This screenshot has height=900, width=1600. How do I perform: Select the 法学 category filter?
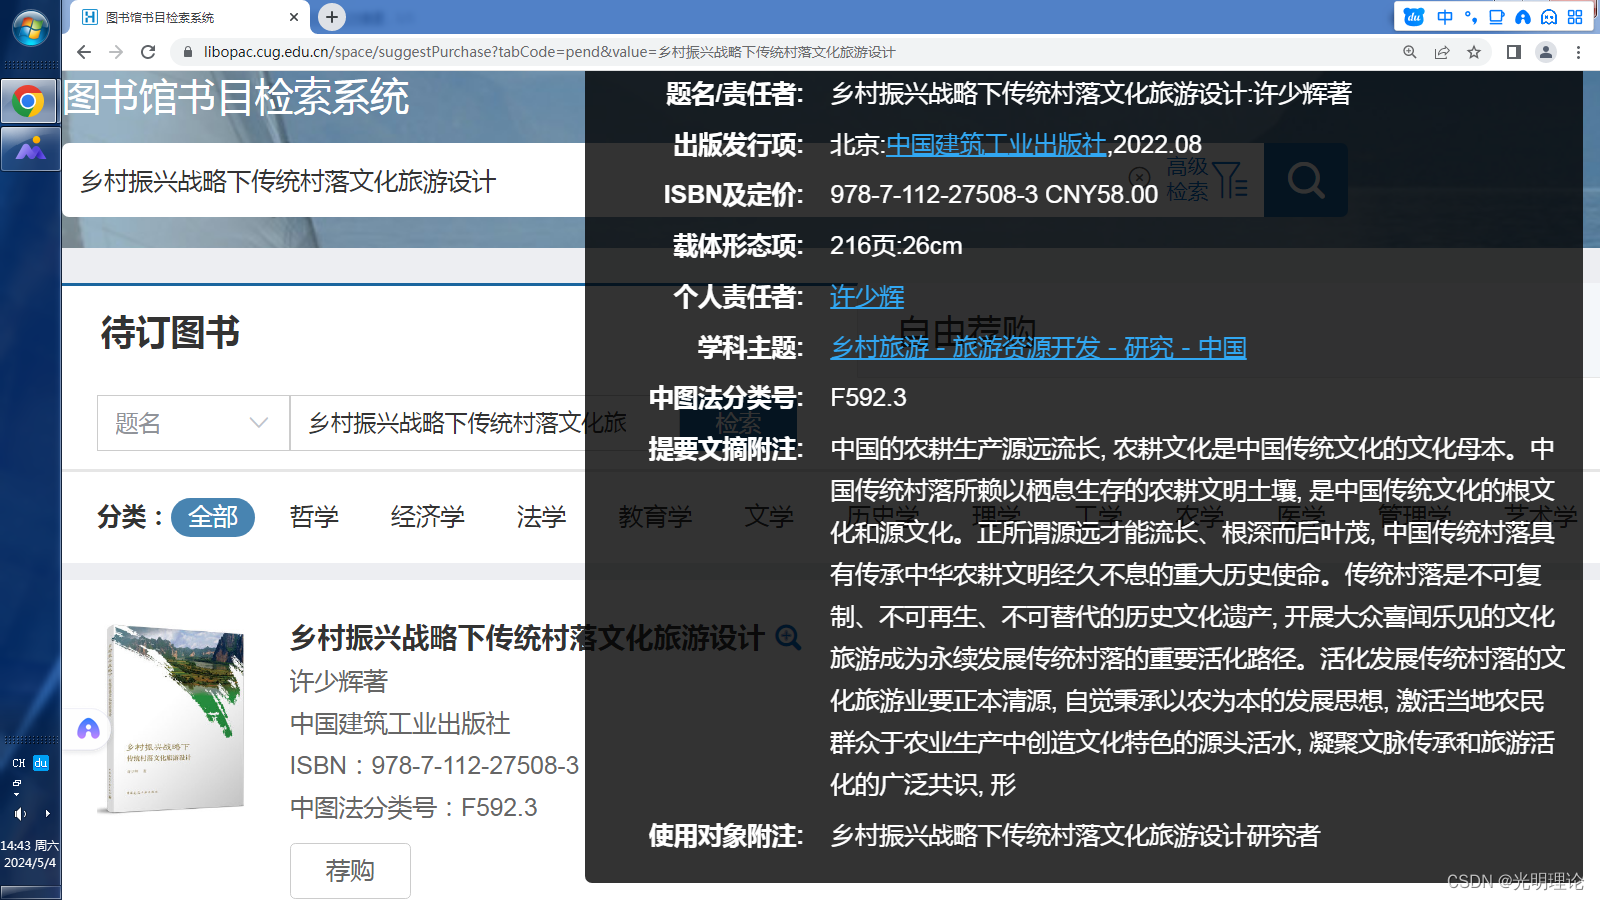[x=541, y=517]
